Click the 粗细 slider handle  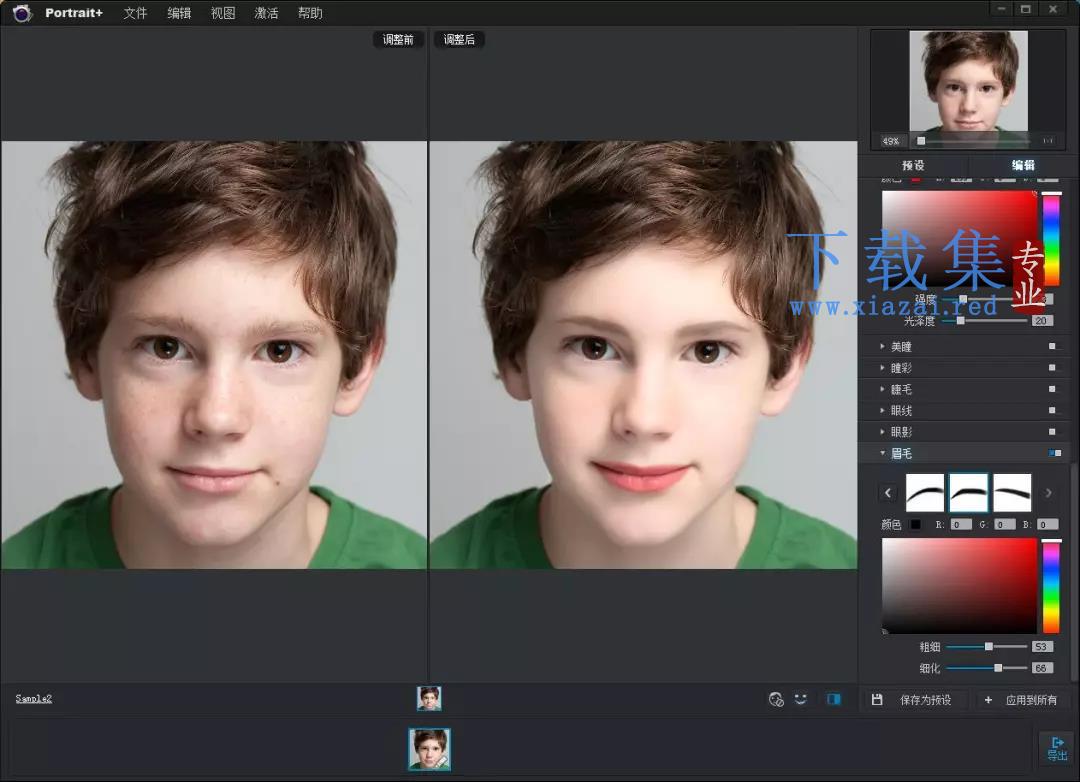coord(988,647)
